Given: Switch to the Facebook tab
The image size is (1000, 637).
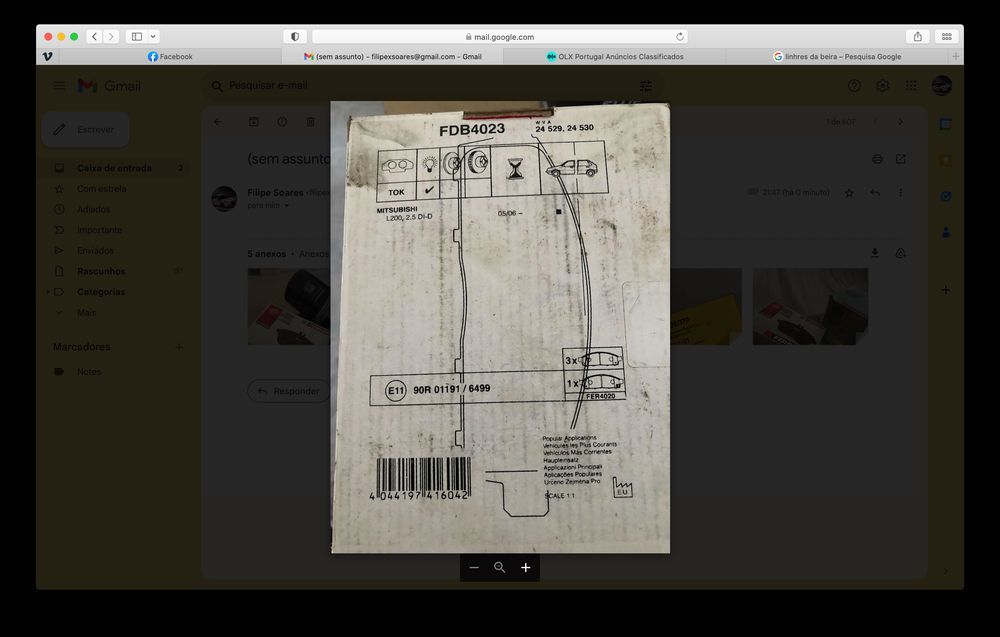Looking at the screenshot, I should pyautogui.click(x=170, y=56).
